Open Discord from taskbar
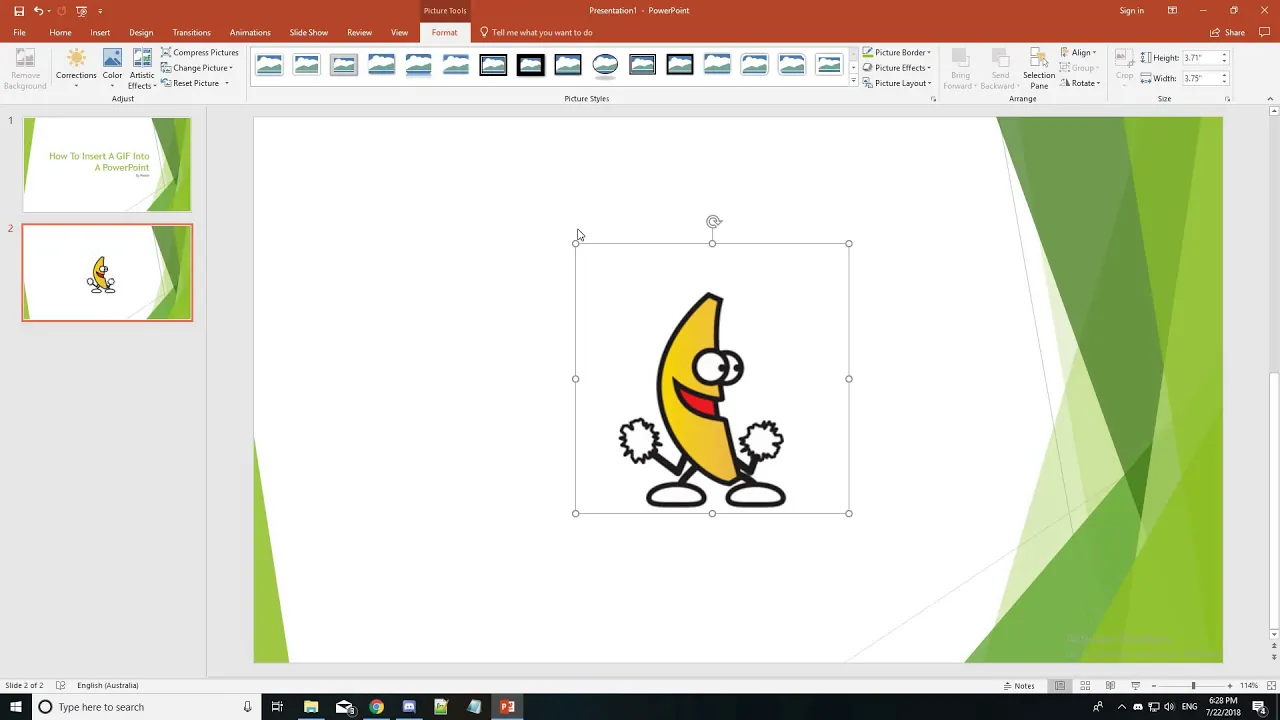 pos(409,707)
